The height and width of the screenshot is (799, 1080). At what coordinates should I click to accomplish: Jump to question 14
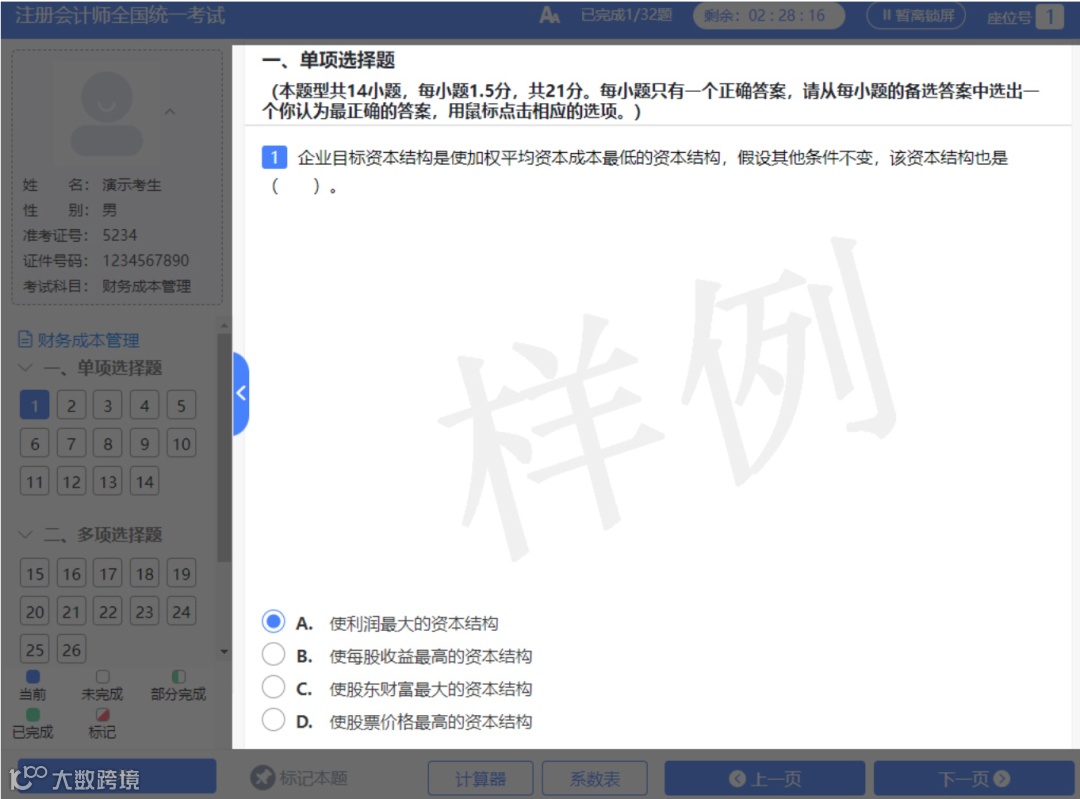145,481
